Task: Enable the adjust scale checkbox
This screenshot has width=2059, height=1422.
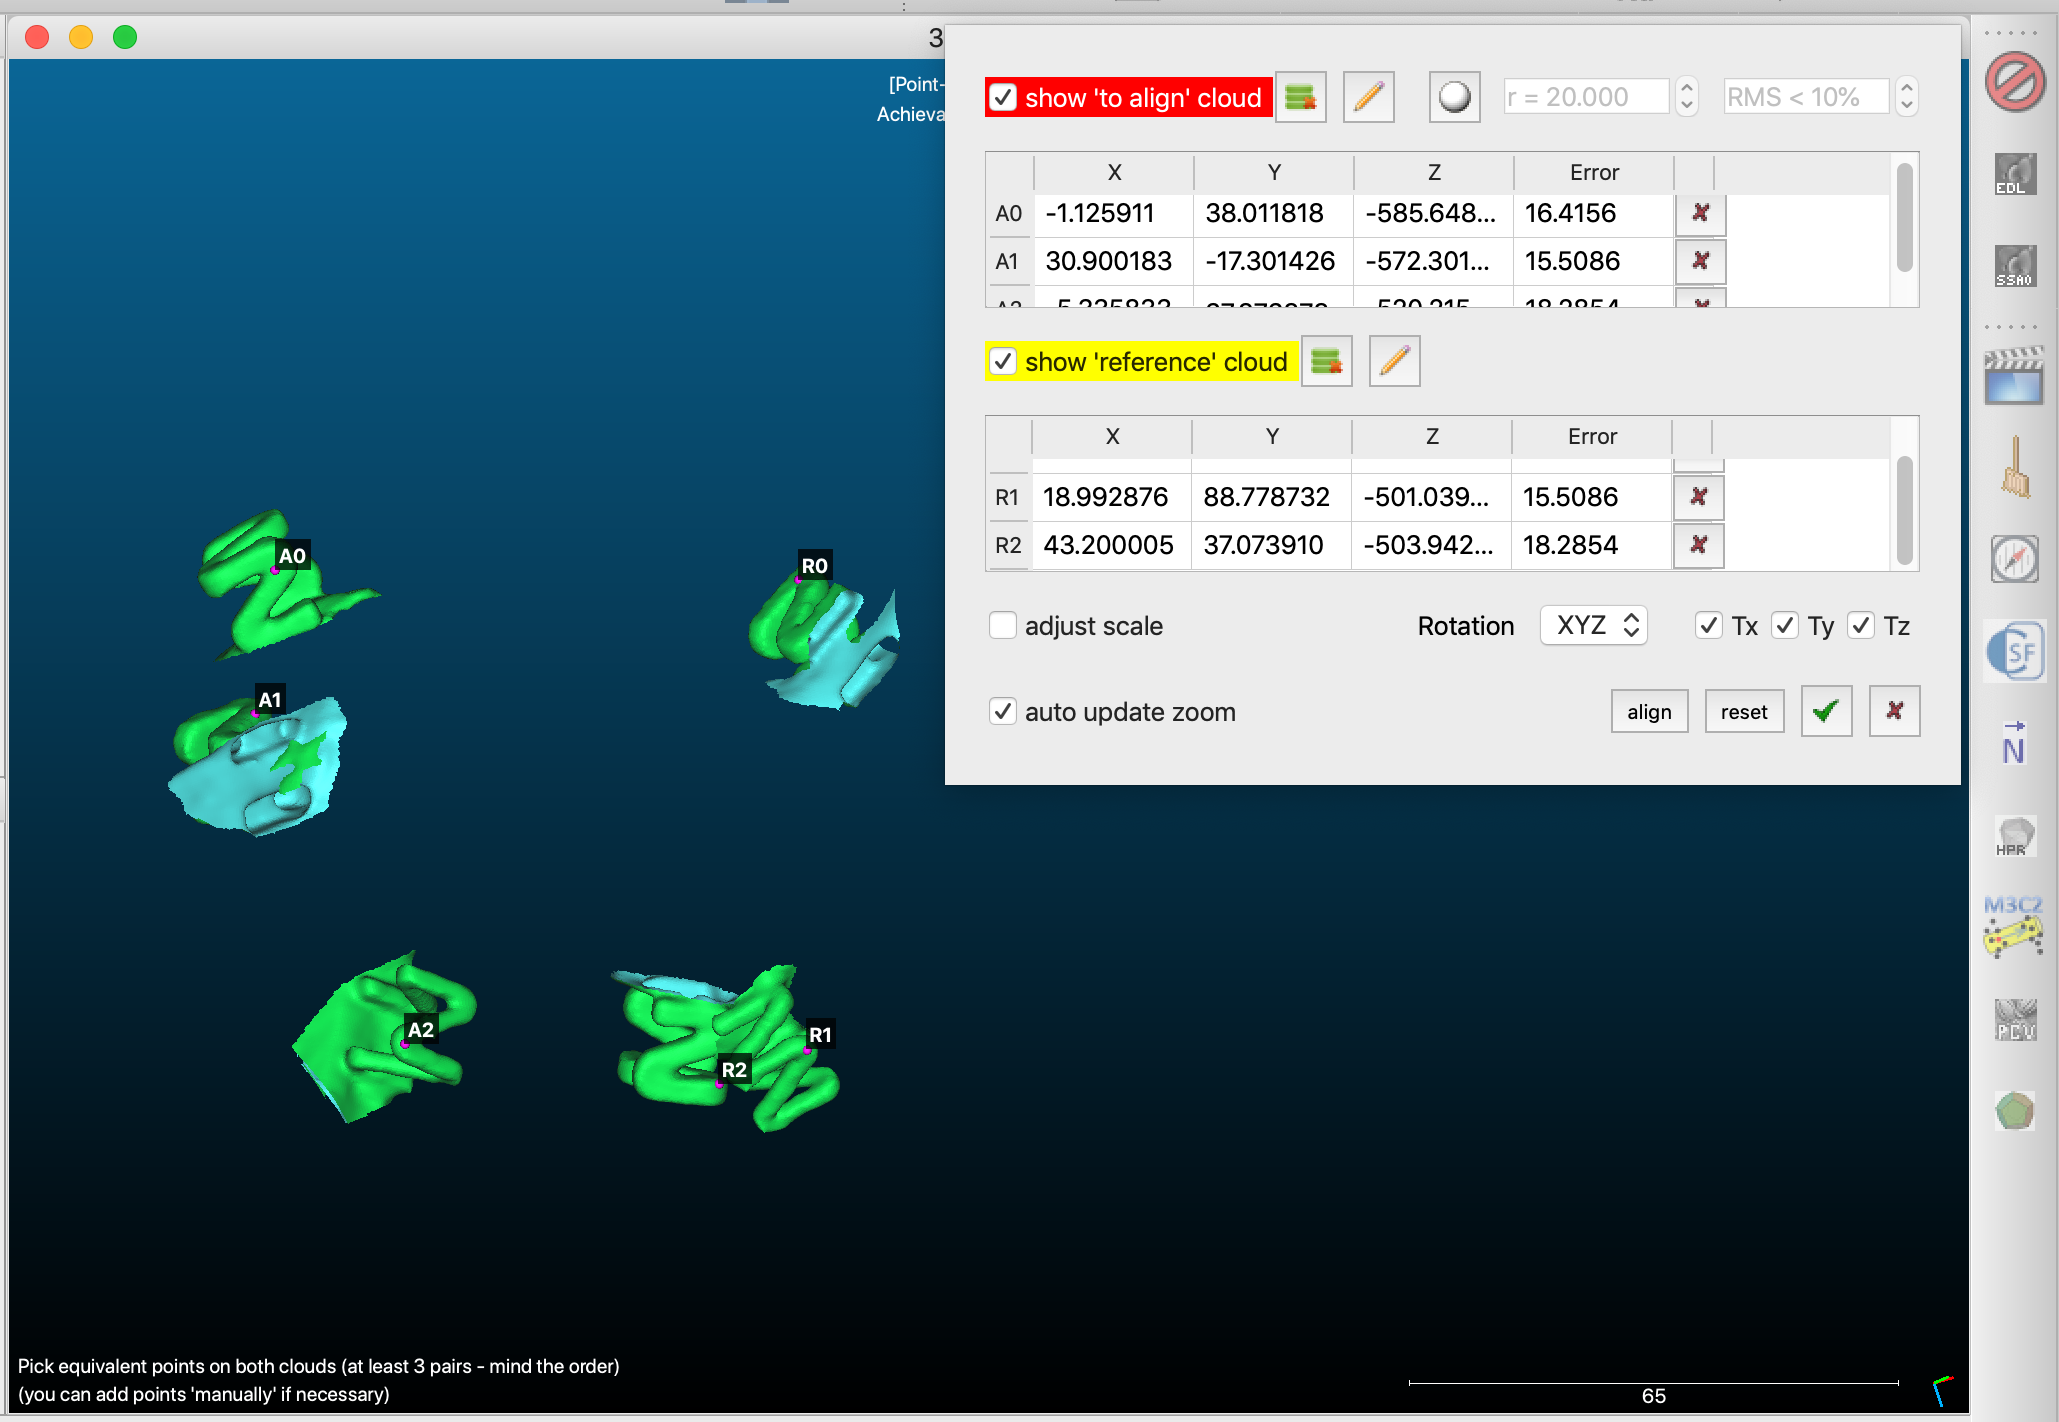Action: (1003, 626)
